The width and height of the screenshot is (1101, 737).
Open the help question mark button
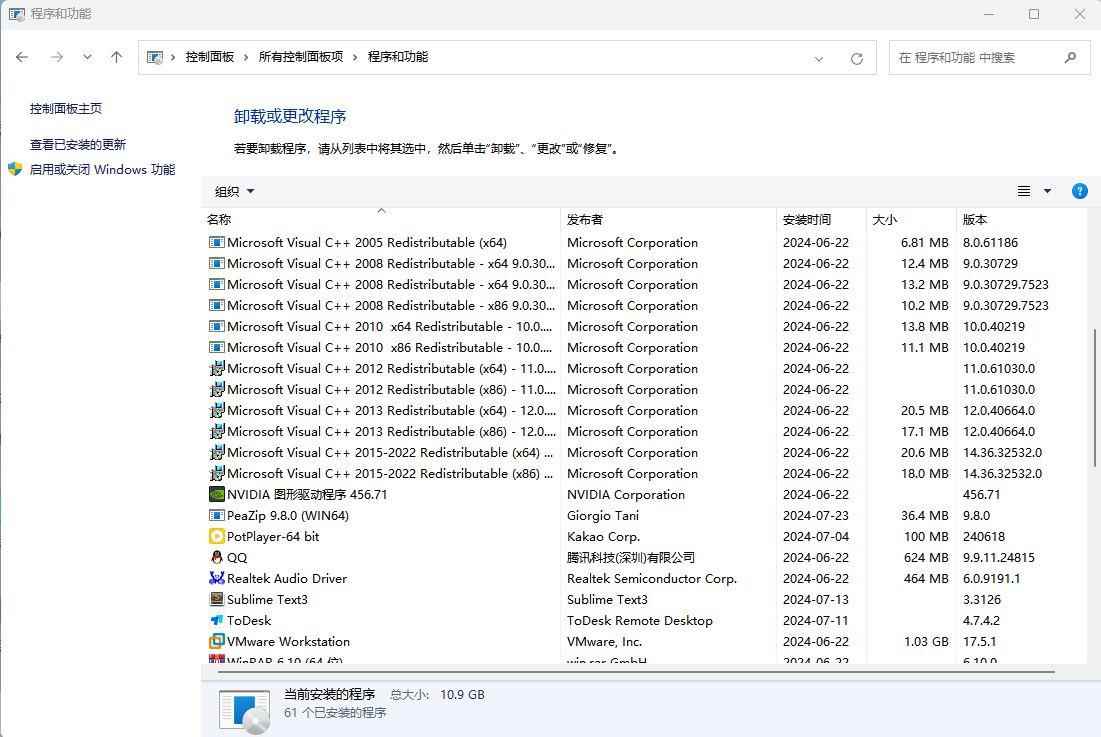click(1080, 191)
